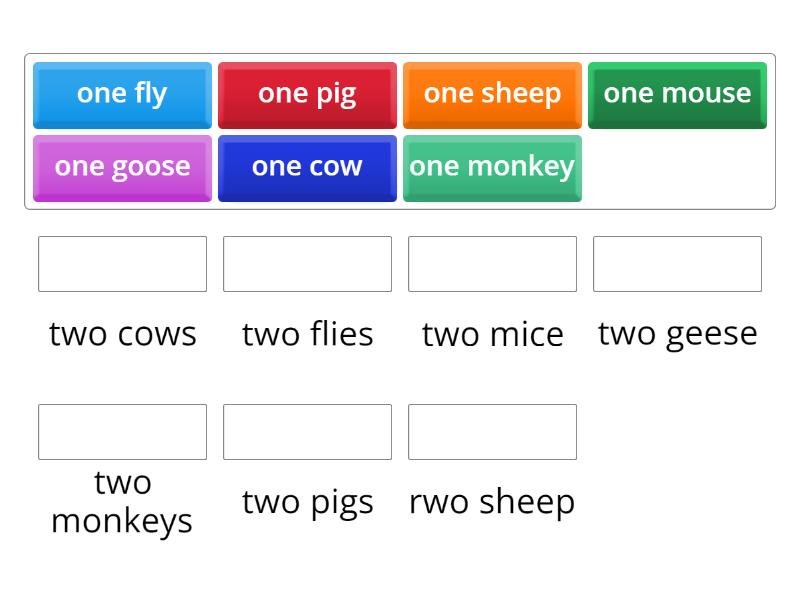This screenshot has height=600, width=800.
Task: Select the dark blue 'one cow' tile
Action: 307,166
